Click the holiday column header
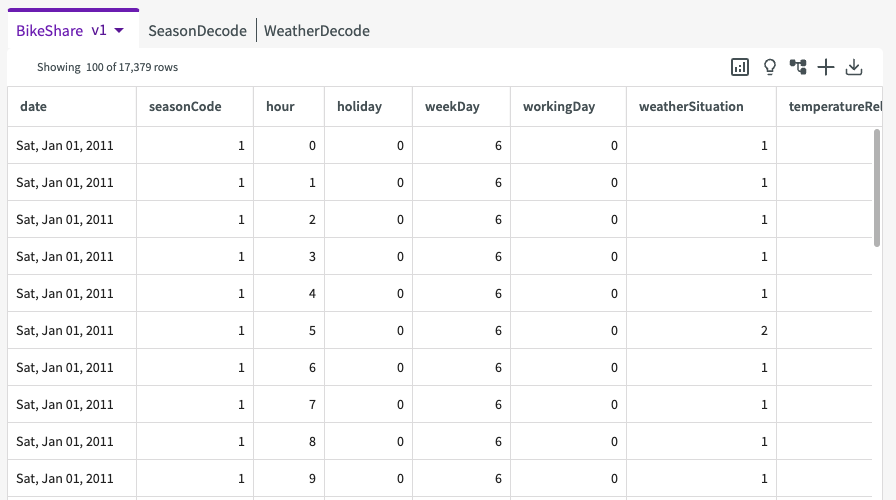The image size is (896, 500). tap(368, 106)
